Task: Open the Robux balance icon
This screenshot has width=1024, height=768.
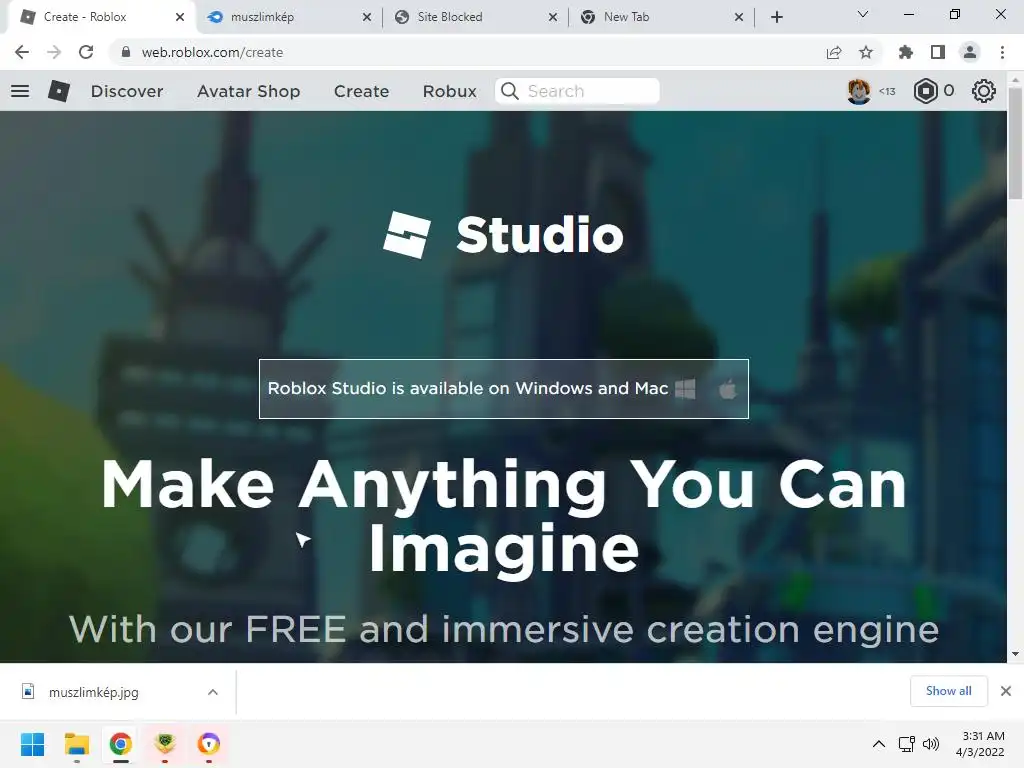Action: point(925,91)
